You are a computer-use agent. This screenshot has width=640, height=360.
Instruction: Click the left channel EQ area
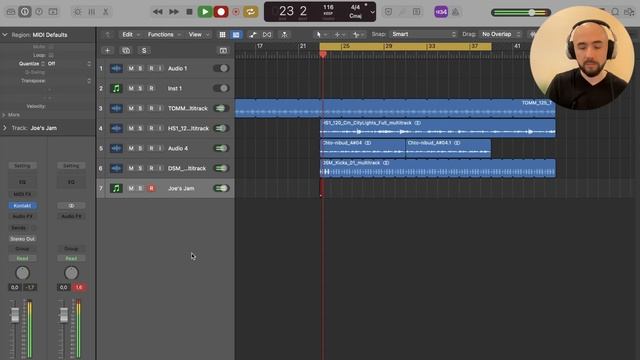(x=22, y=182)
